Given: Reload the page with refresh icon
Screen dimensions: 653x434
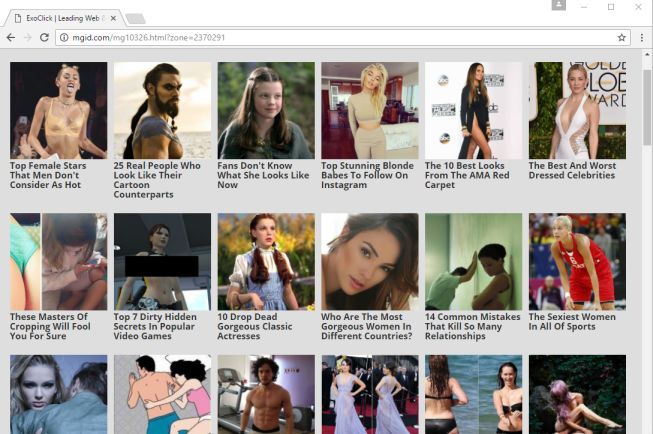Looking at the screenshot, I should point(44,37).
